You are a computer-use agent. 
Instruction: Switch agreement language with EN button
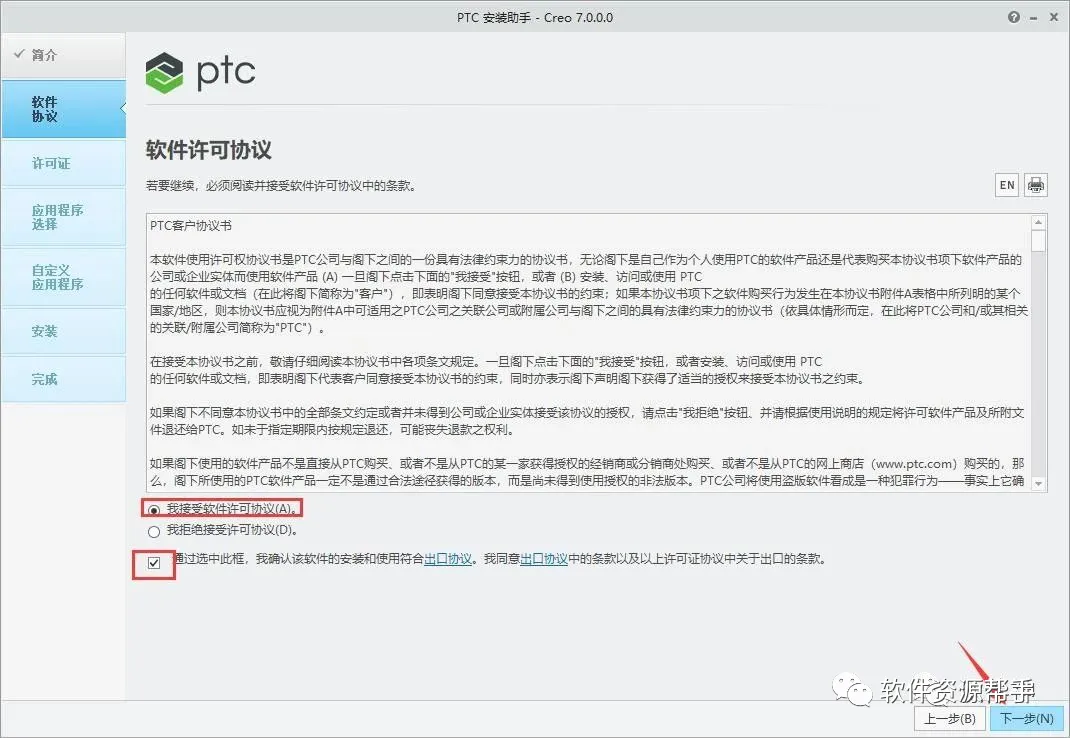1007,185
